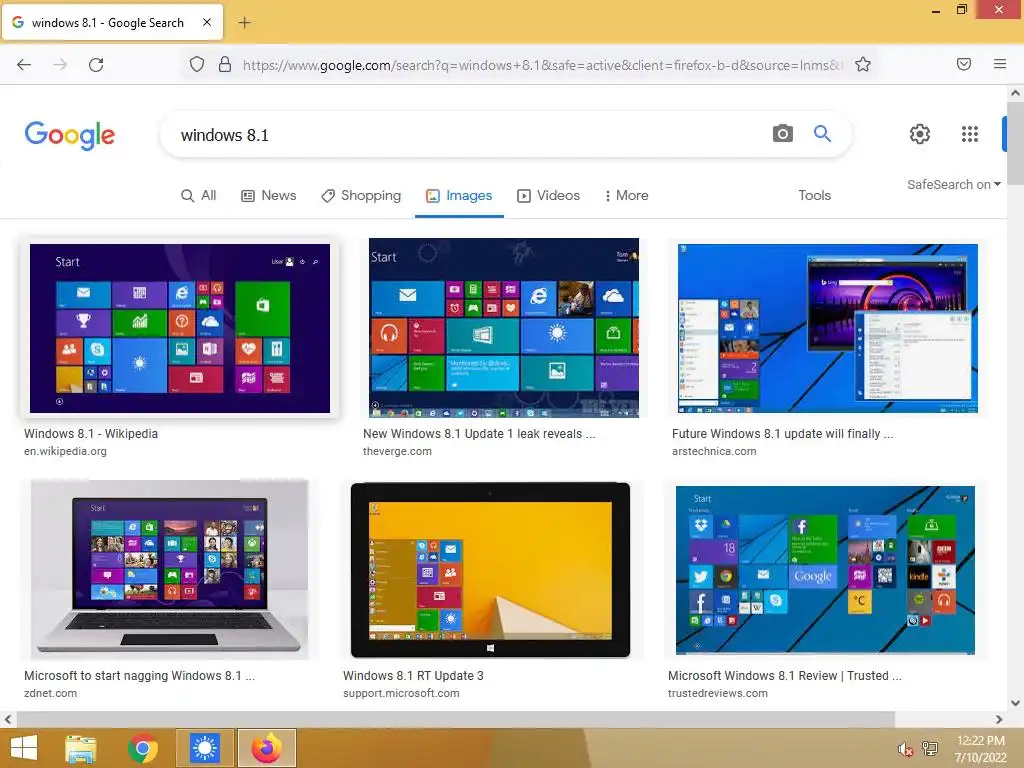This screenshot has height=768, width=1024.
Task: Open 'Microsoft Windows 8.1 Review | Trusted' link
Action: (784, 676)
